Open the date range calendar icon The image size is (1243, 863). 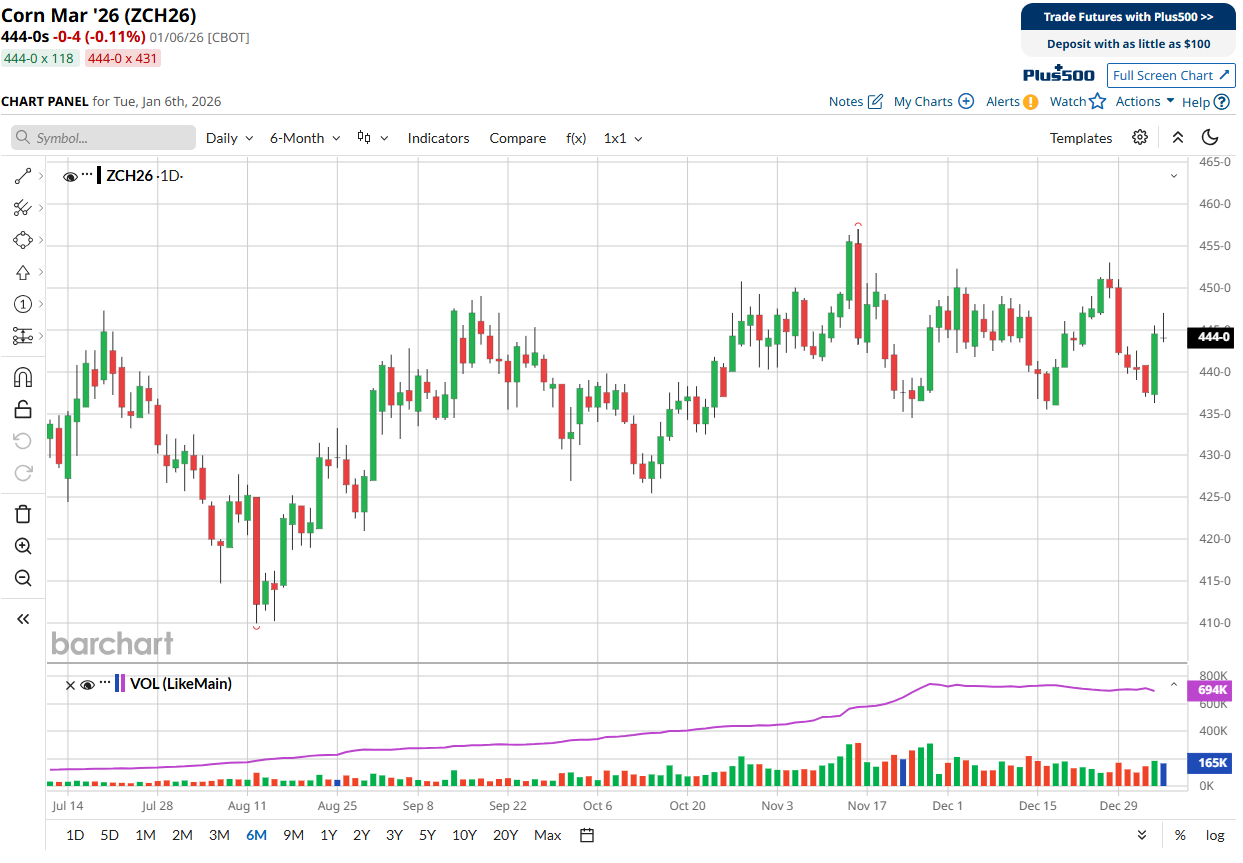pyautogui.click(x=587, y=835)
